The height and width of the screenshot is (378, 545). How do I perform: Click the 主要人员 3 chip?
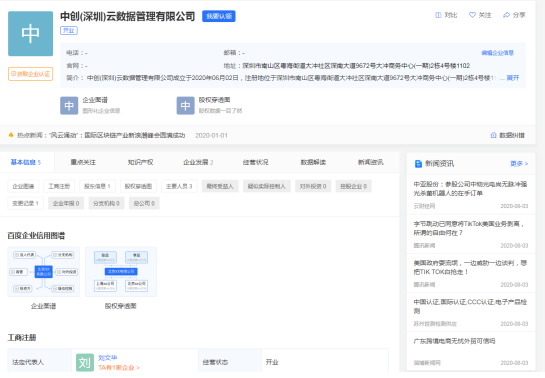[179, 186]
